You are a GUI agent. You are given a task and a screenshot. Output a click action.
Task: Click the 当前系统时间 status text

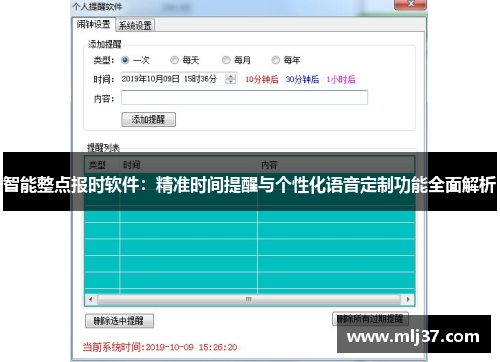[160, 347]
